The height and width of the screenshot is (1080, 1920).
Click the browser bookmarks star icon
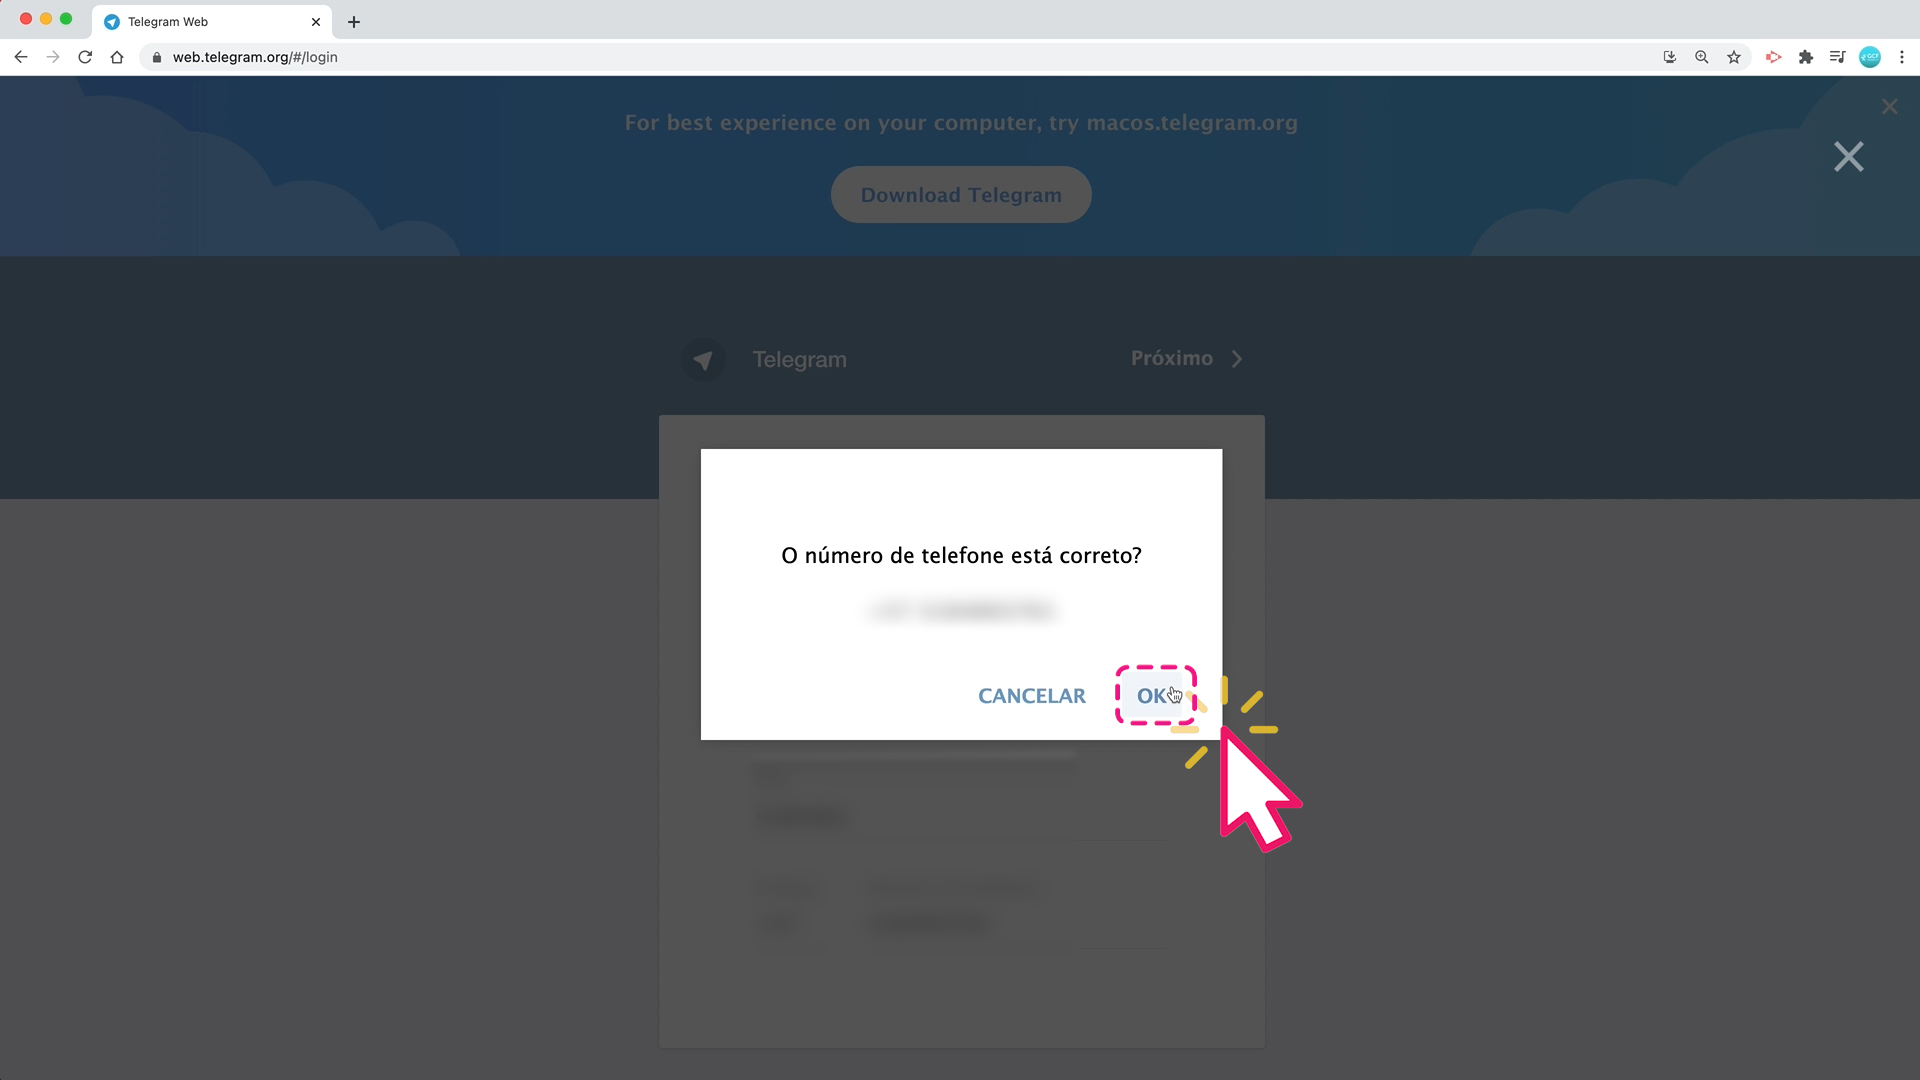coord(1735,57)
